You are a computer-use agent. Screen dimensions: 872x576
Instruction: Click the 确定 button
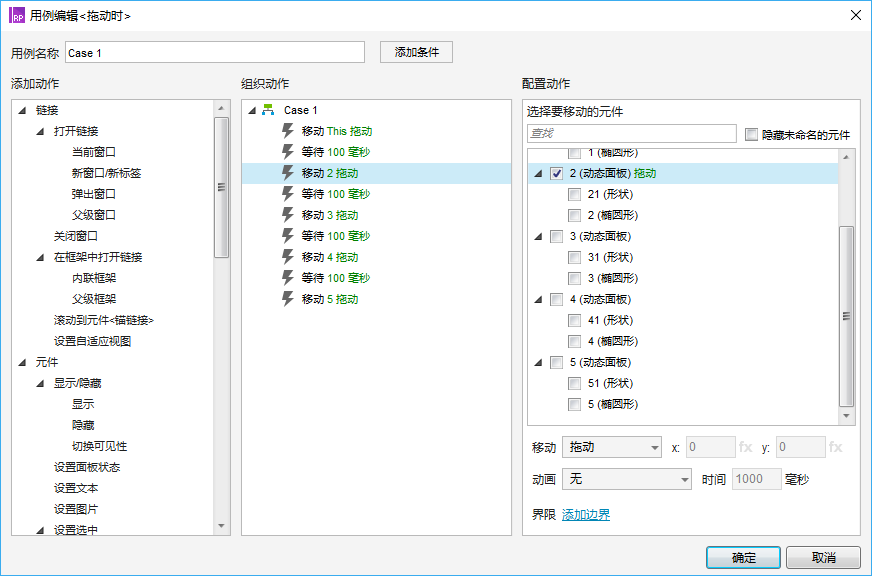coord(743,557)
